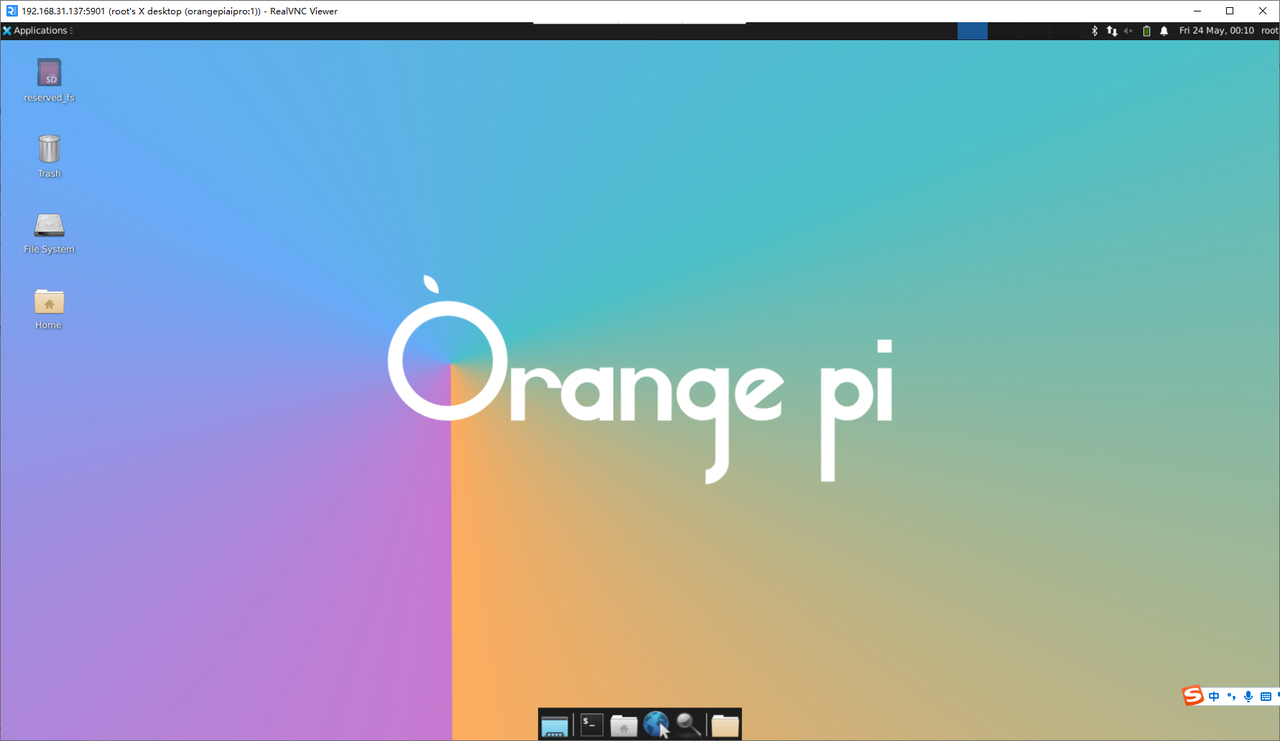Toggle the punctuation mode on the input toolbar
1280x741 pixels.
[x=1231, y=697]
